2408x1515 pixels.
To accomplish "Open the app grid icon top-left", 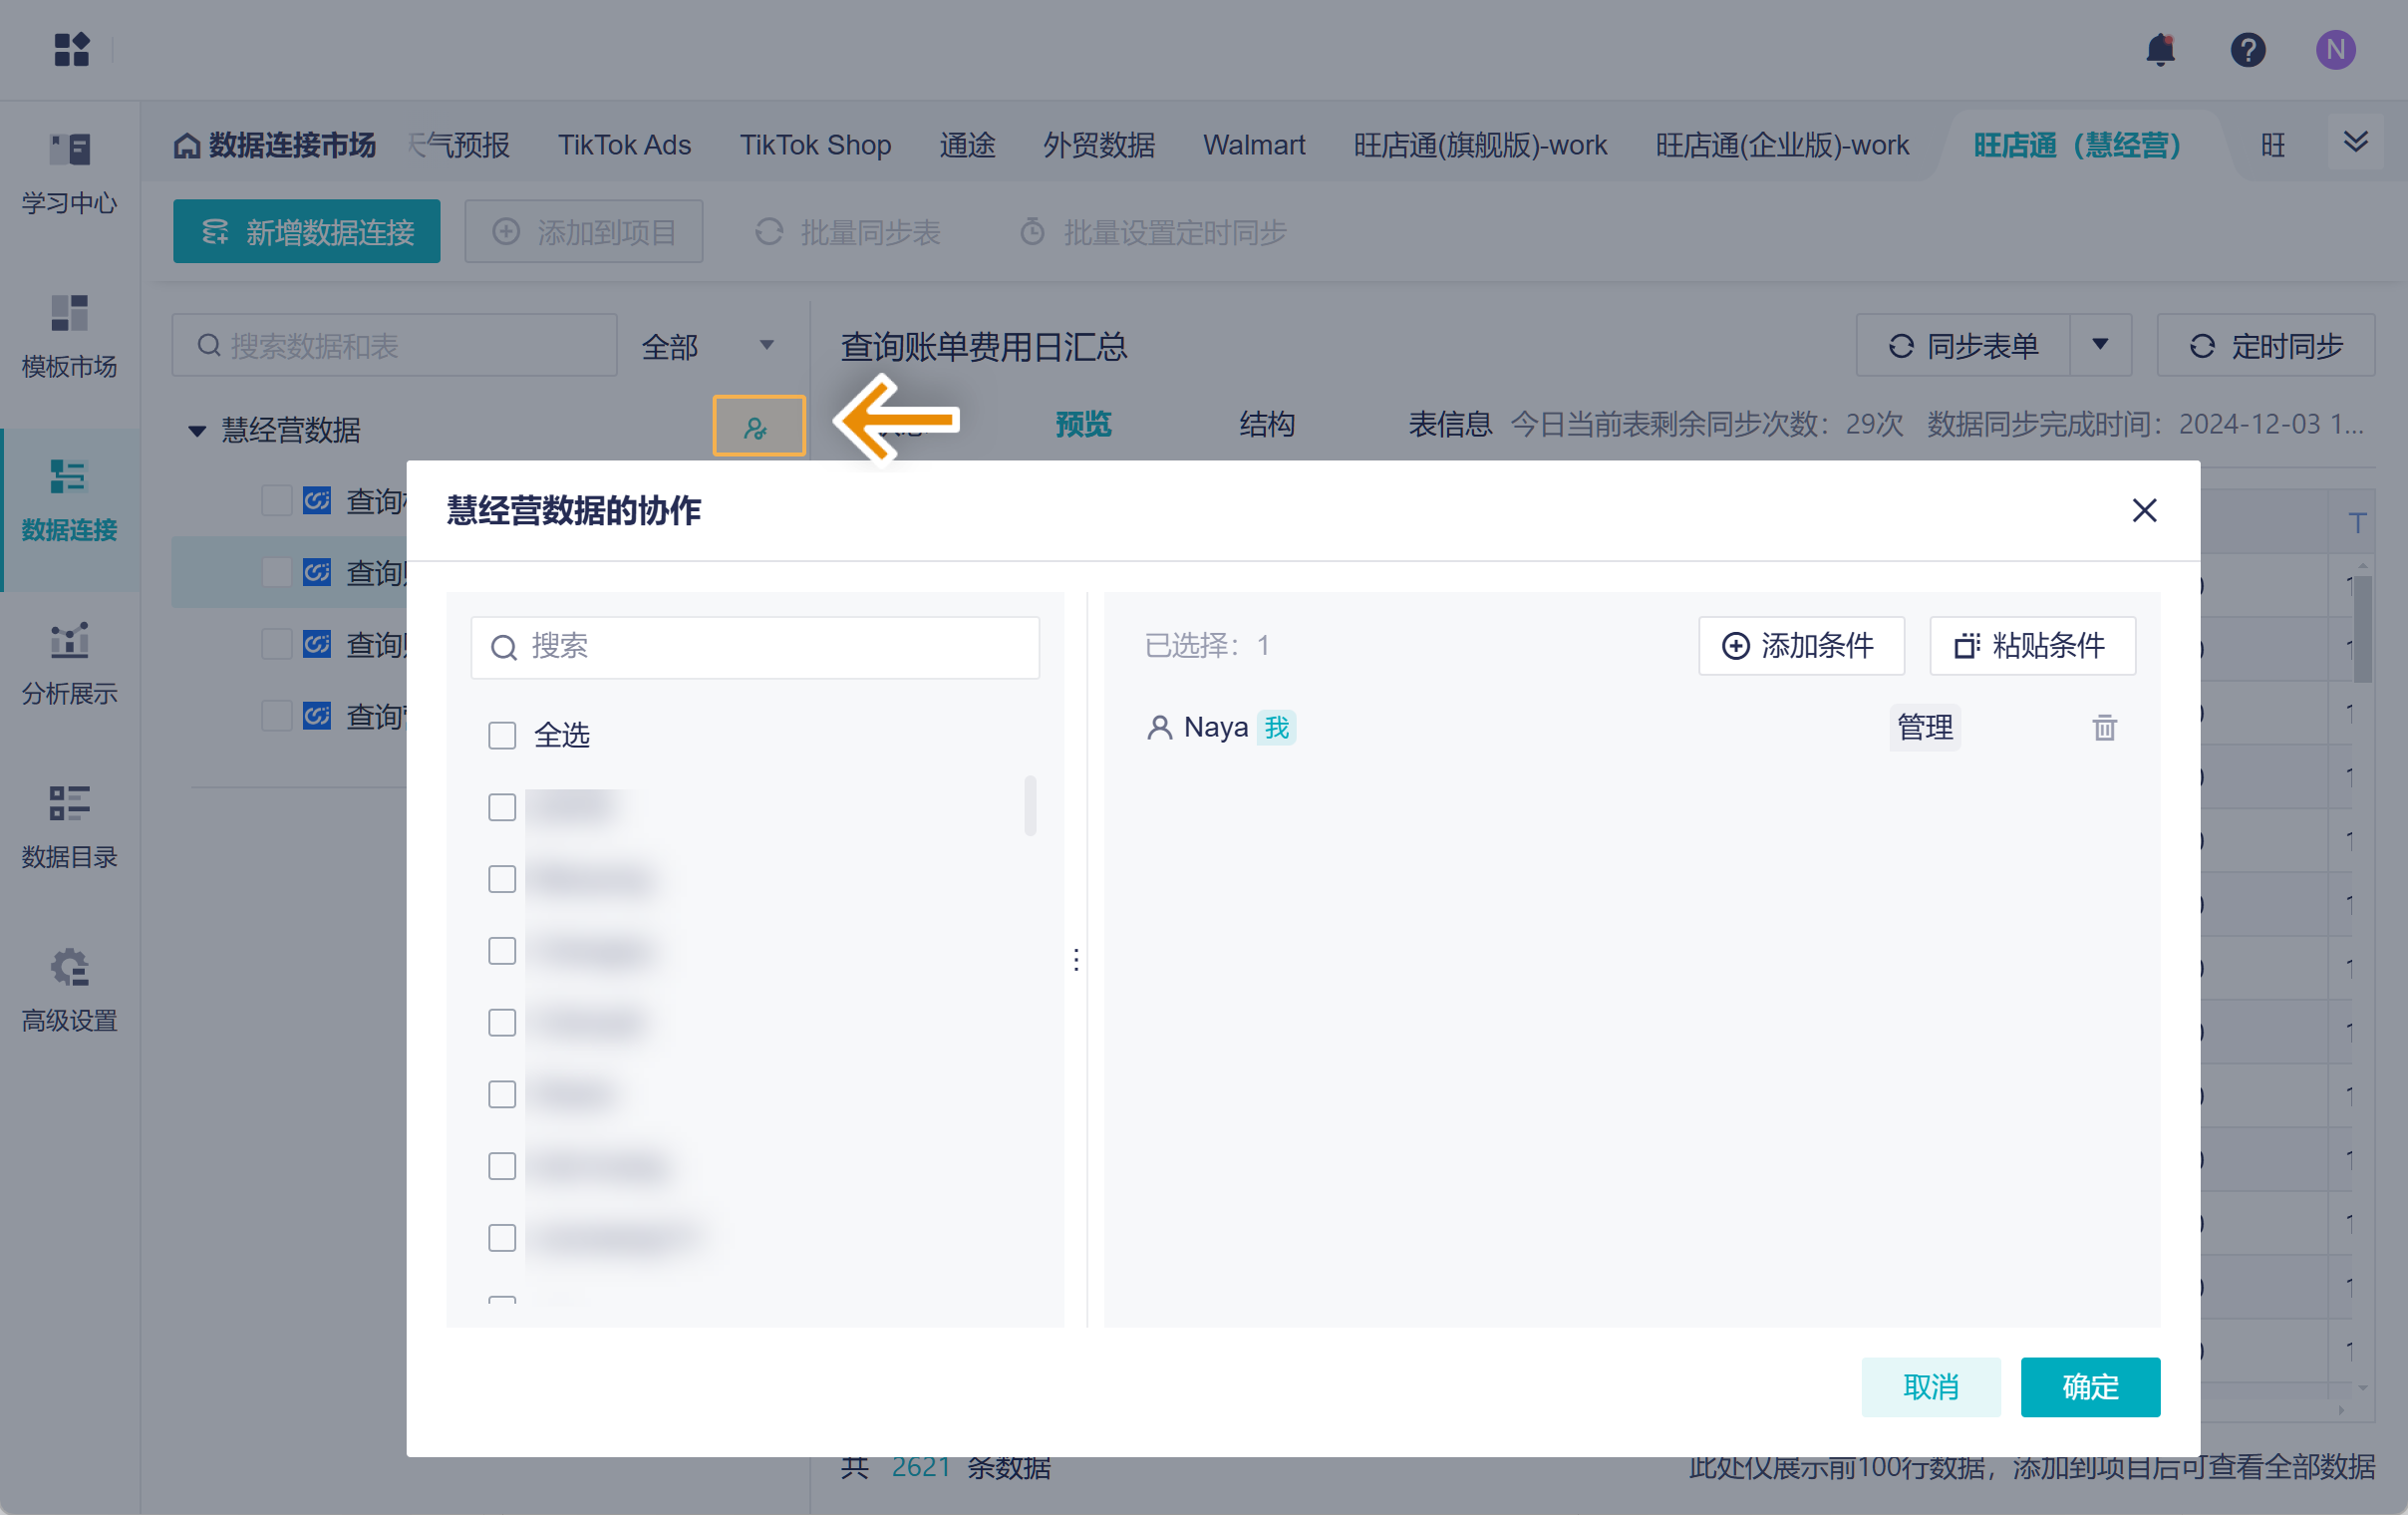I will click(71, 49).
